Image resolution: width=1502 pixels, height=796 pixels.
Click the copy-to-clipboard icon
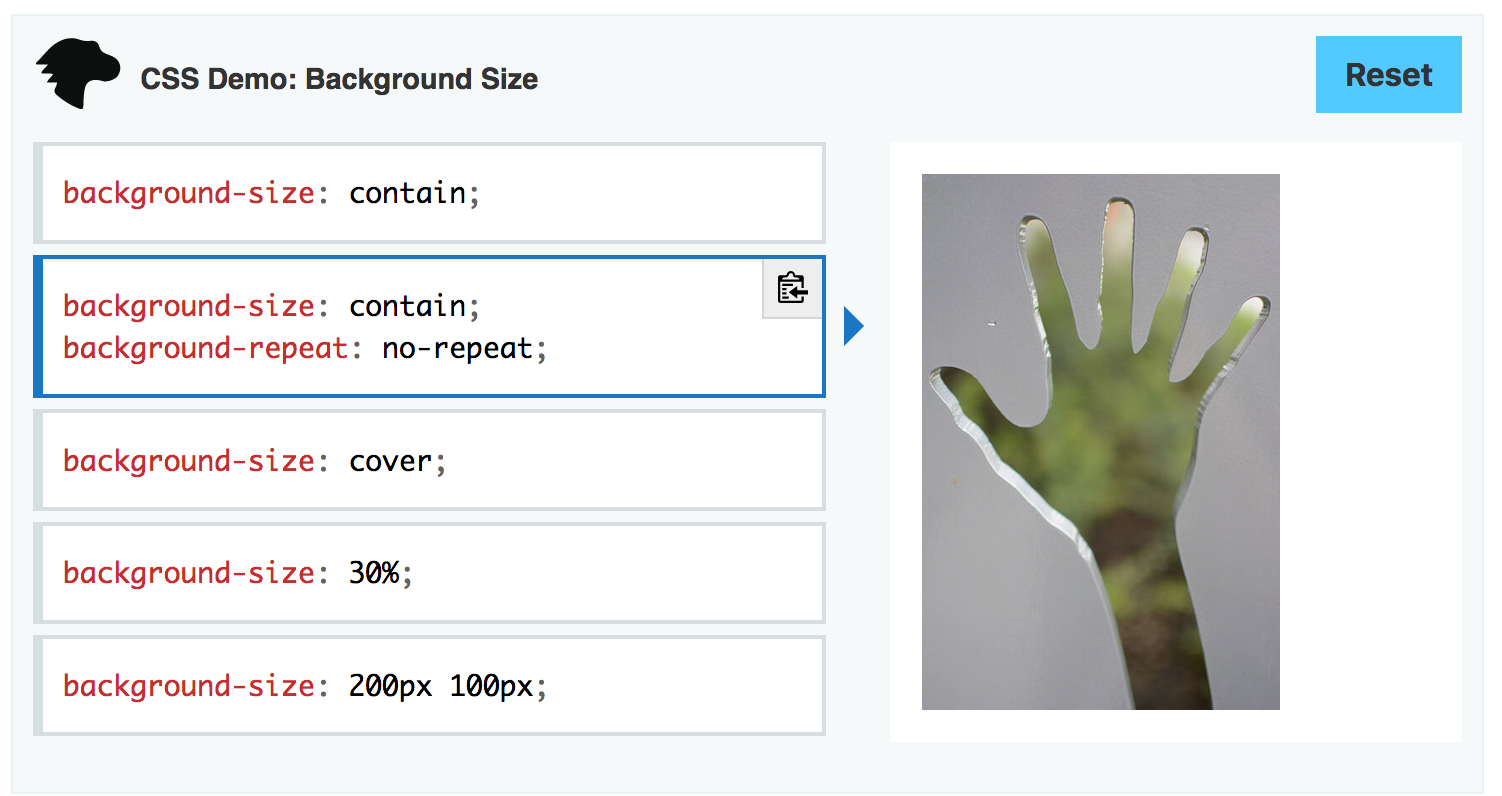pyautogui.click(x=792, y=288)
